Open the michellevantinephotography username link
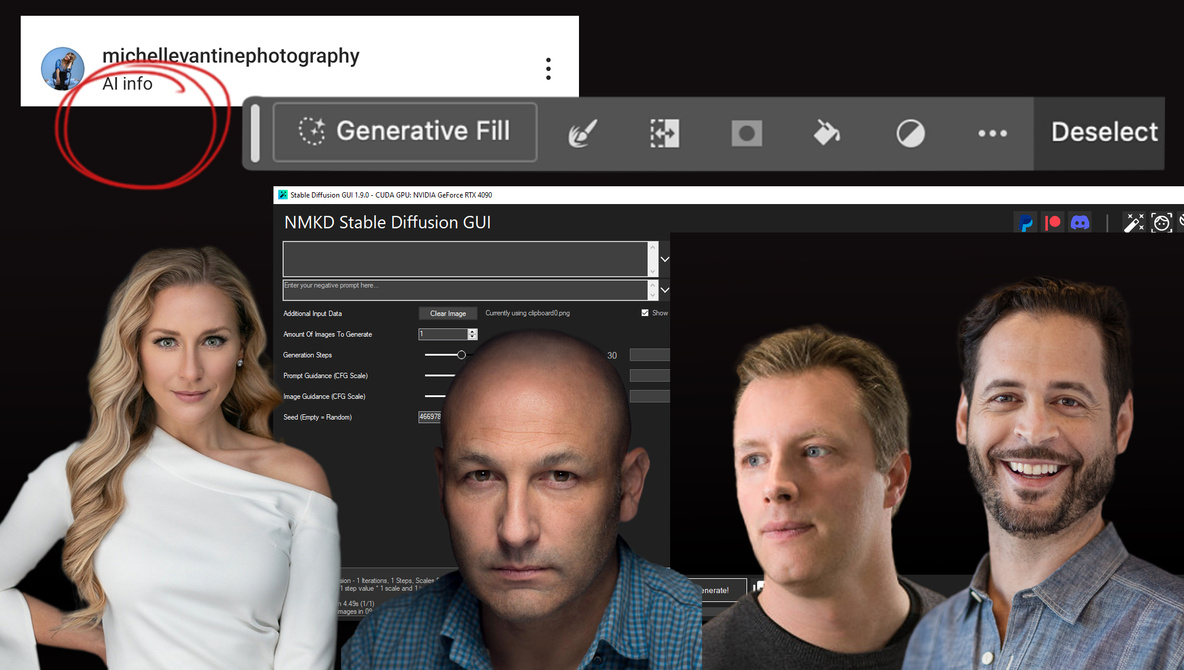Image resolution: width=1184 pixels, height=670 pixels. [230, 56]
